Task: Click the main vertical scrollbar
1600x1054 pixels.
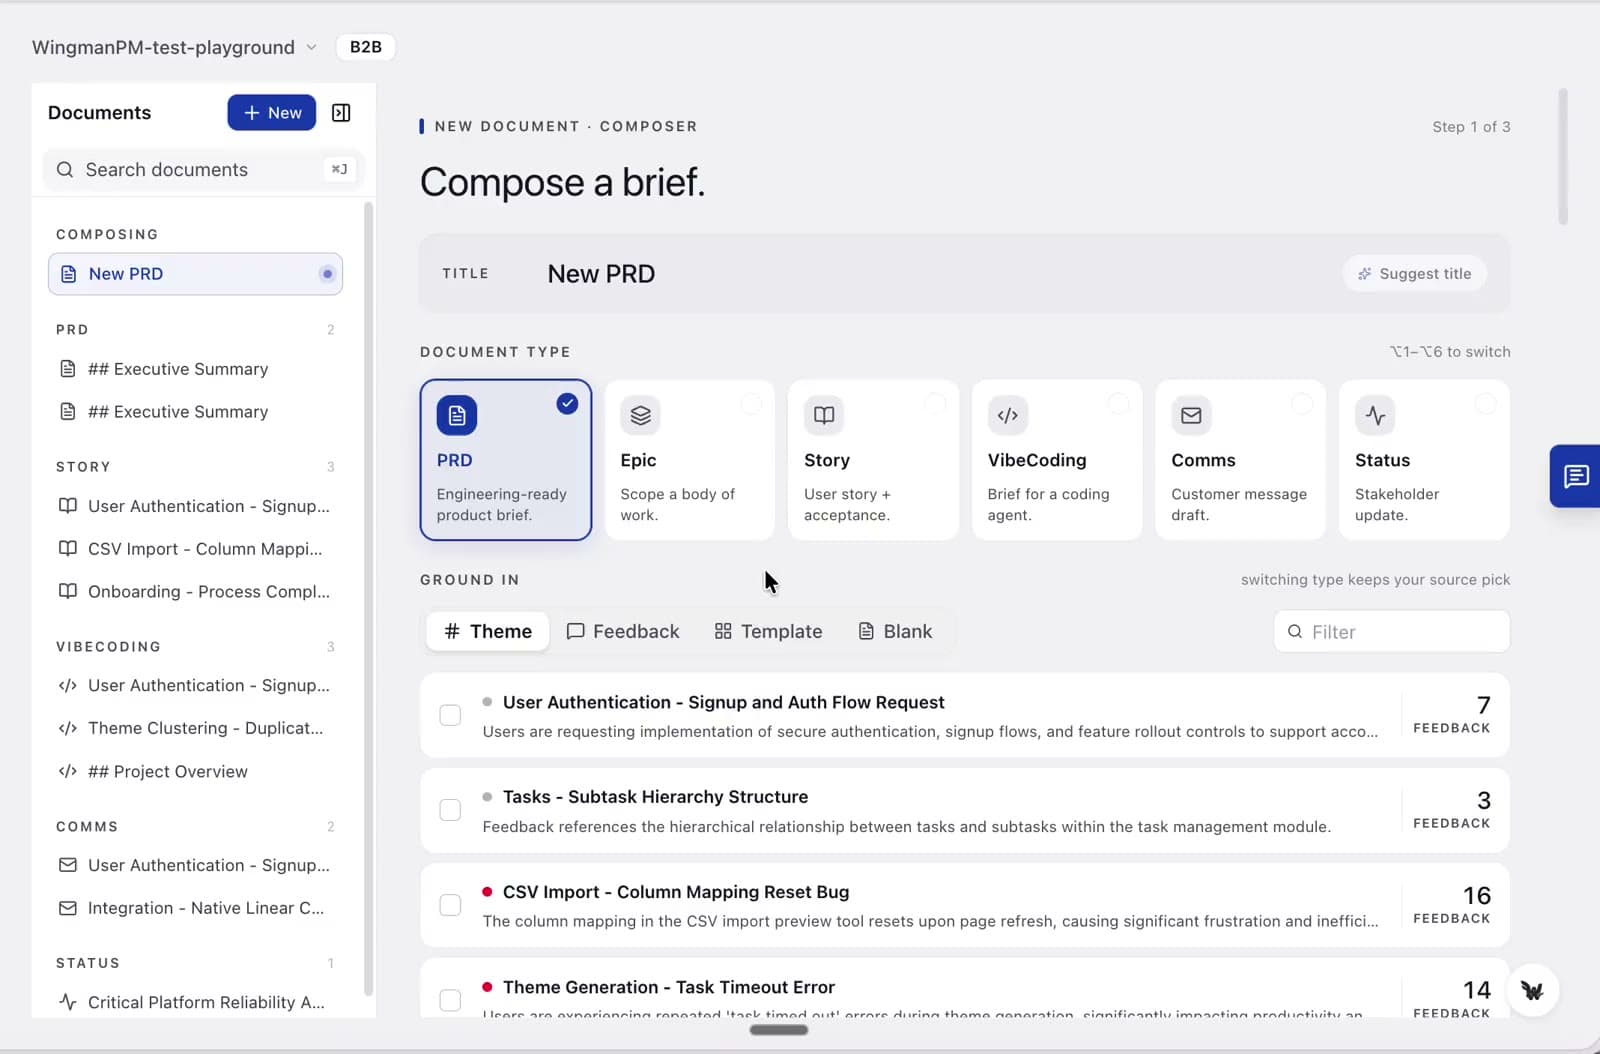Action: [1563, 157]
